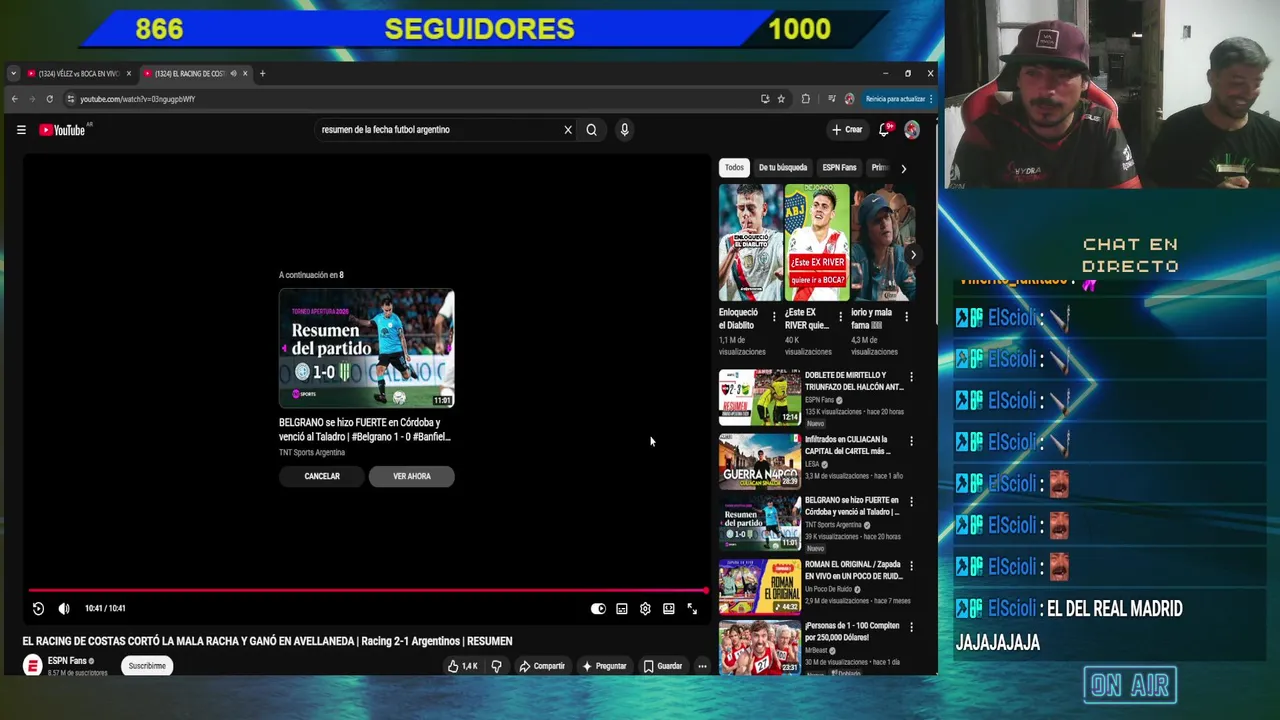Open the YouTube notifications bell

884,130
